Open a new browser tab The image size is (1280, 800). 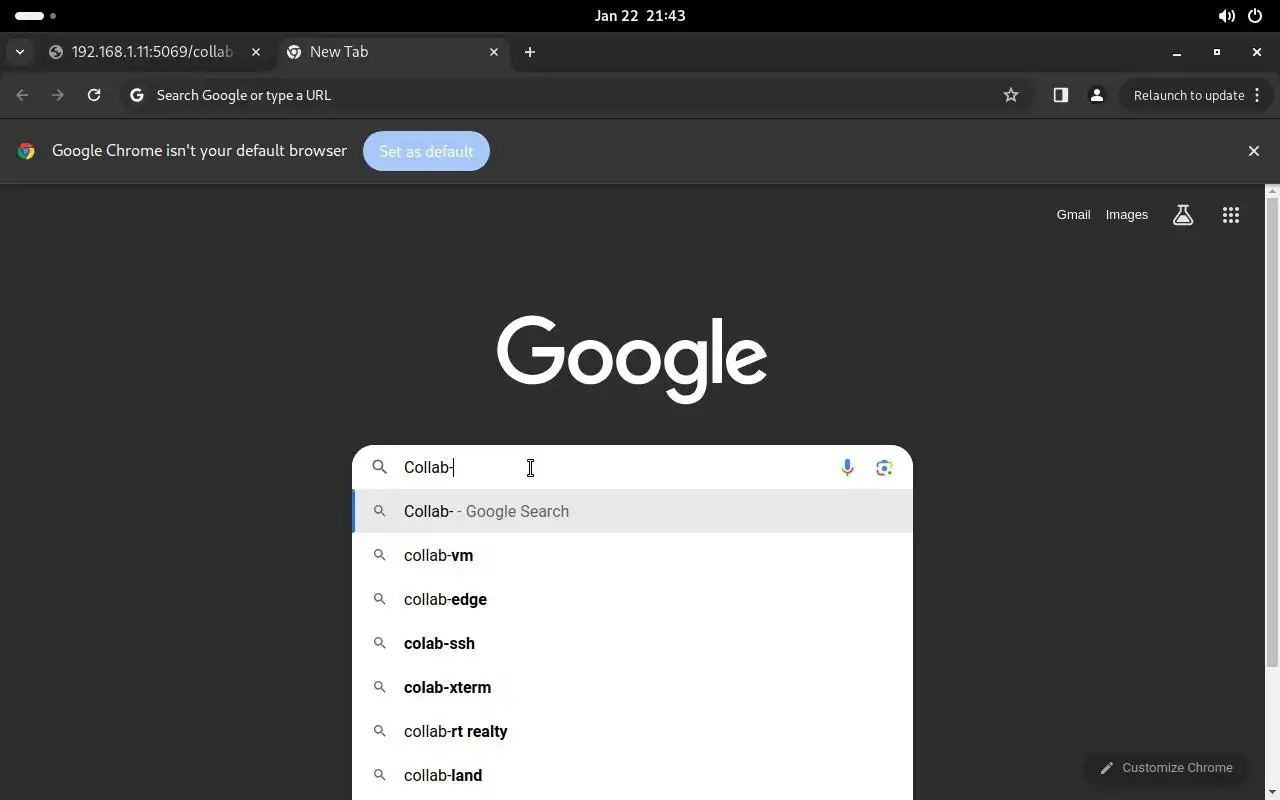(530, 52)
